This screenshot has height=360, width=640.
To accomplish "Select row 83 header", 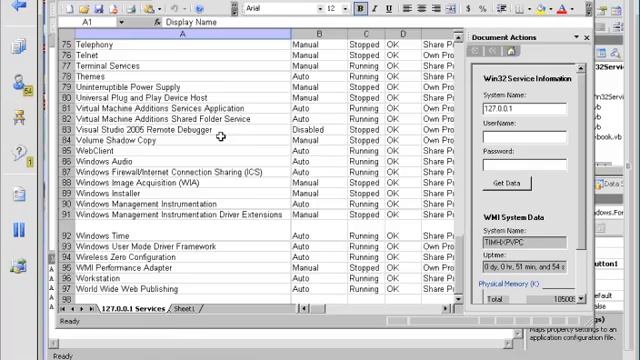I will point(66,129).
